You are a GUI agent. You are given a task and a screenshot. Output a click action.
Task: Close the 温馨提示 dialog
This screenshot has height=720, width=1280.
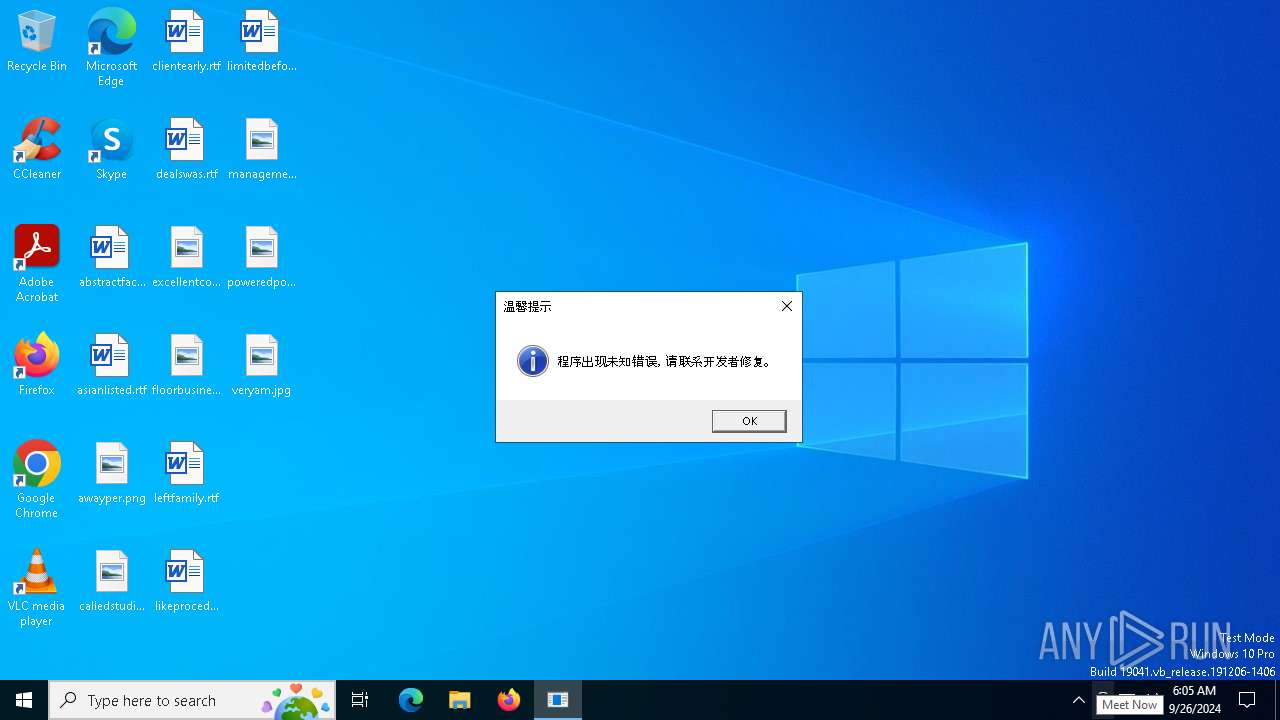[x=786, y=306]
